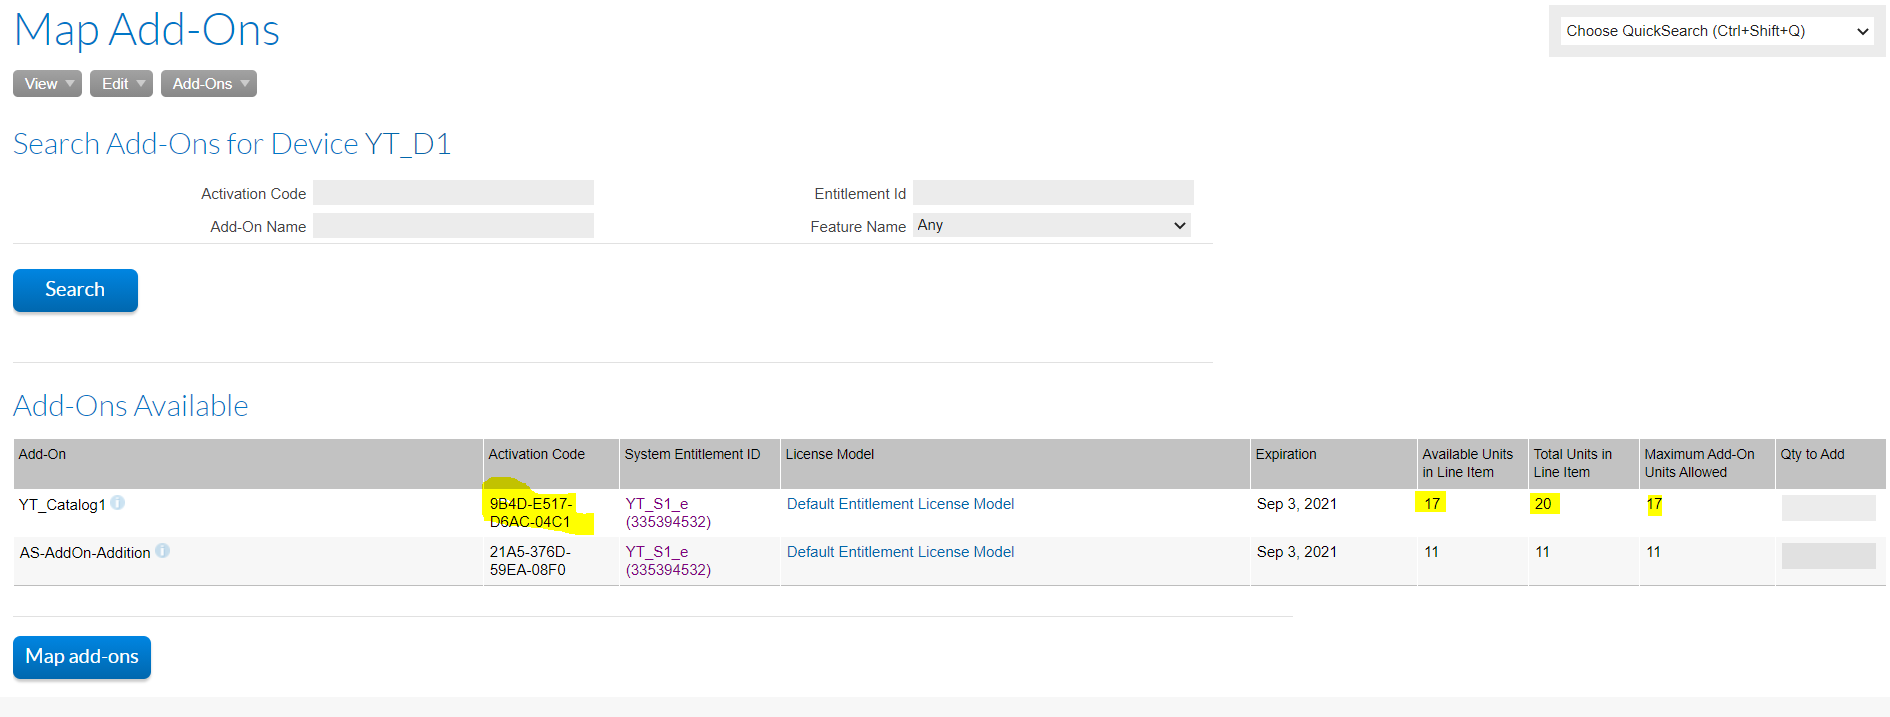Click expiration Sep 3, 2021 for AS-AddOn-Addition
The image size is (1890, 717).
(x=1297, y=552)
